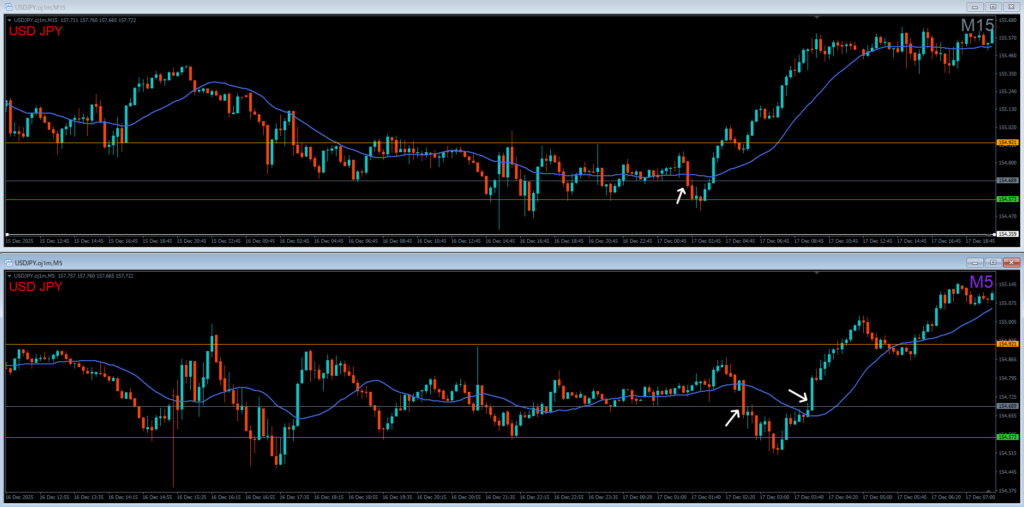Click the purple M5 timeframe label
The image size is (1024, 507).
(x=980, y=283)
